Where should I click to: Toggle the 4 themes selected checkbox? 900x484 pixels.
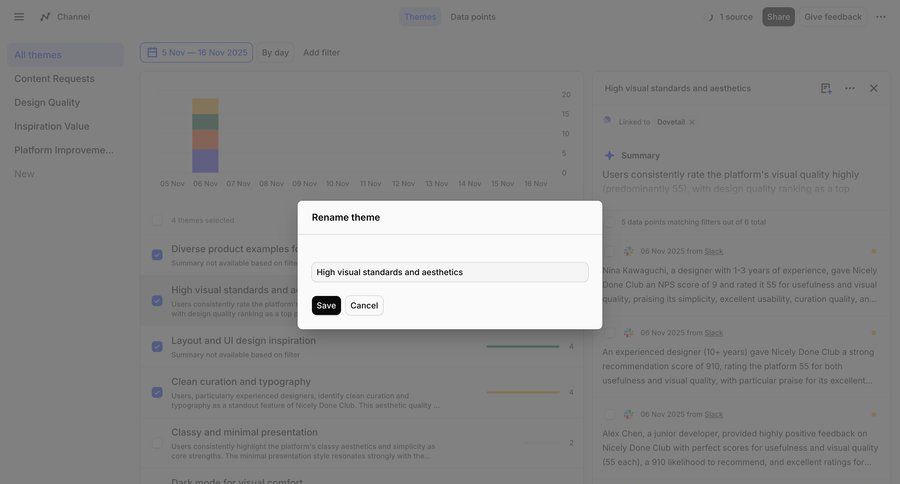click(157, 220)
